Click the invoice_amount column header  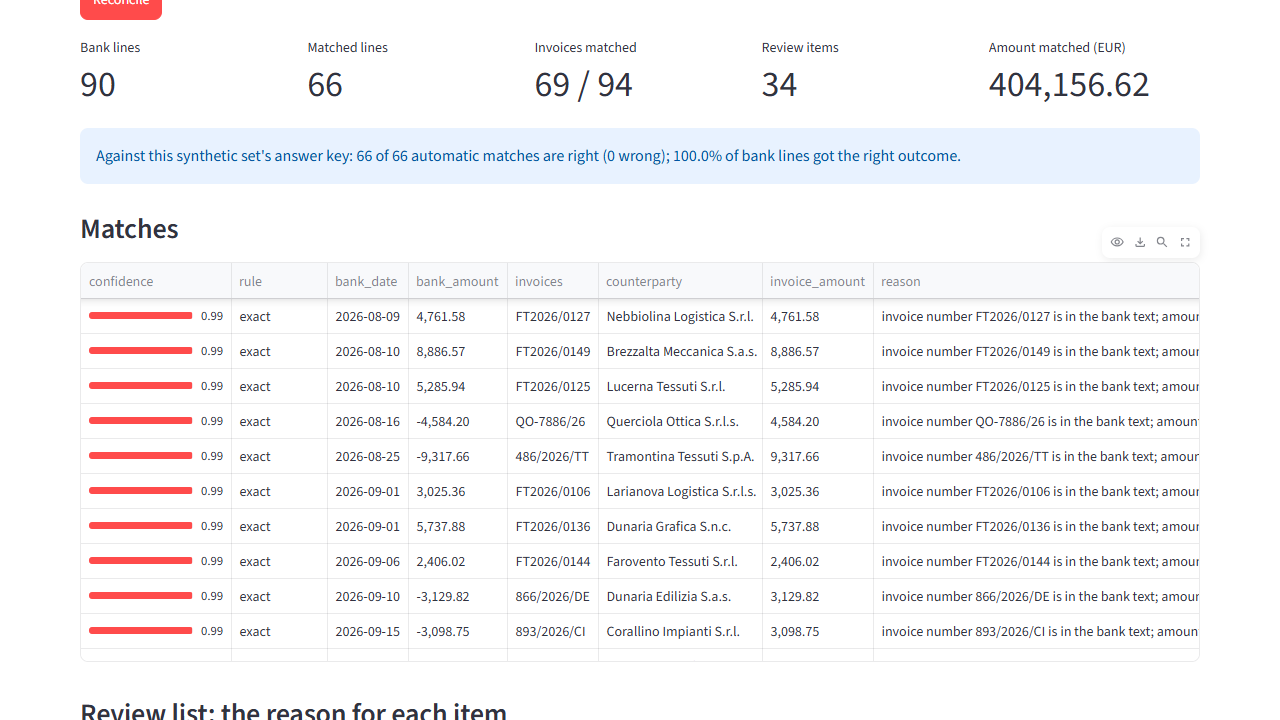point(817,281)
